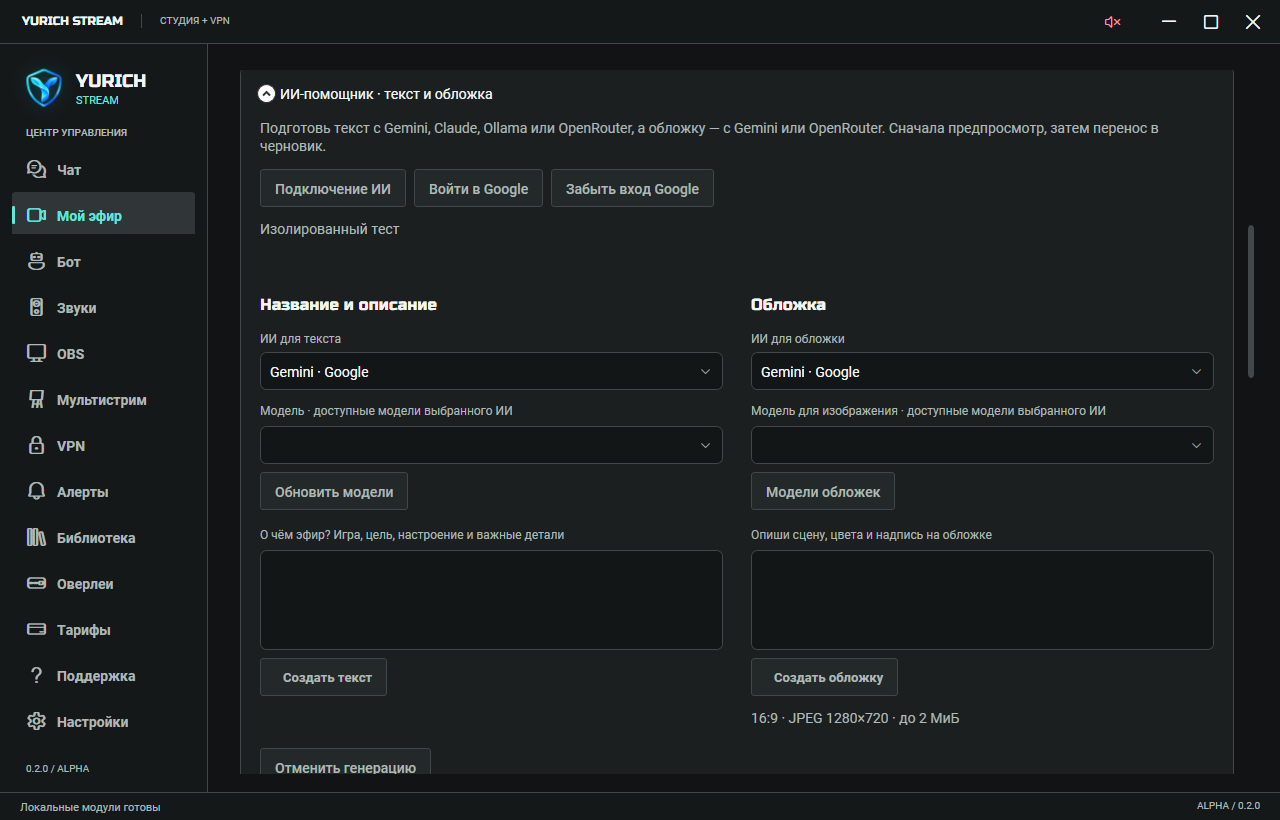The height and width of the screenshot is (820, 1280).
Task: Click the Настройки gear icon
Action: pyautogui.click(x=37, y=722)
